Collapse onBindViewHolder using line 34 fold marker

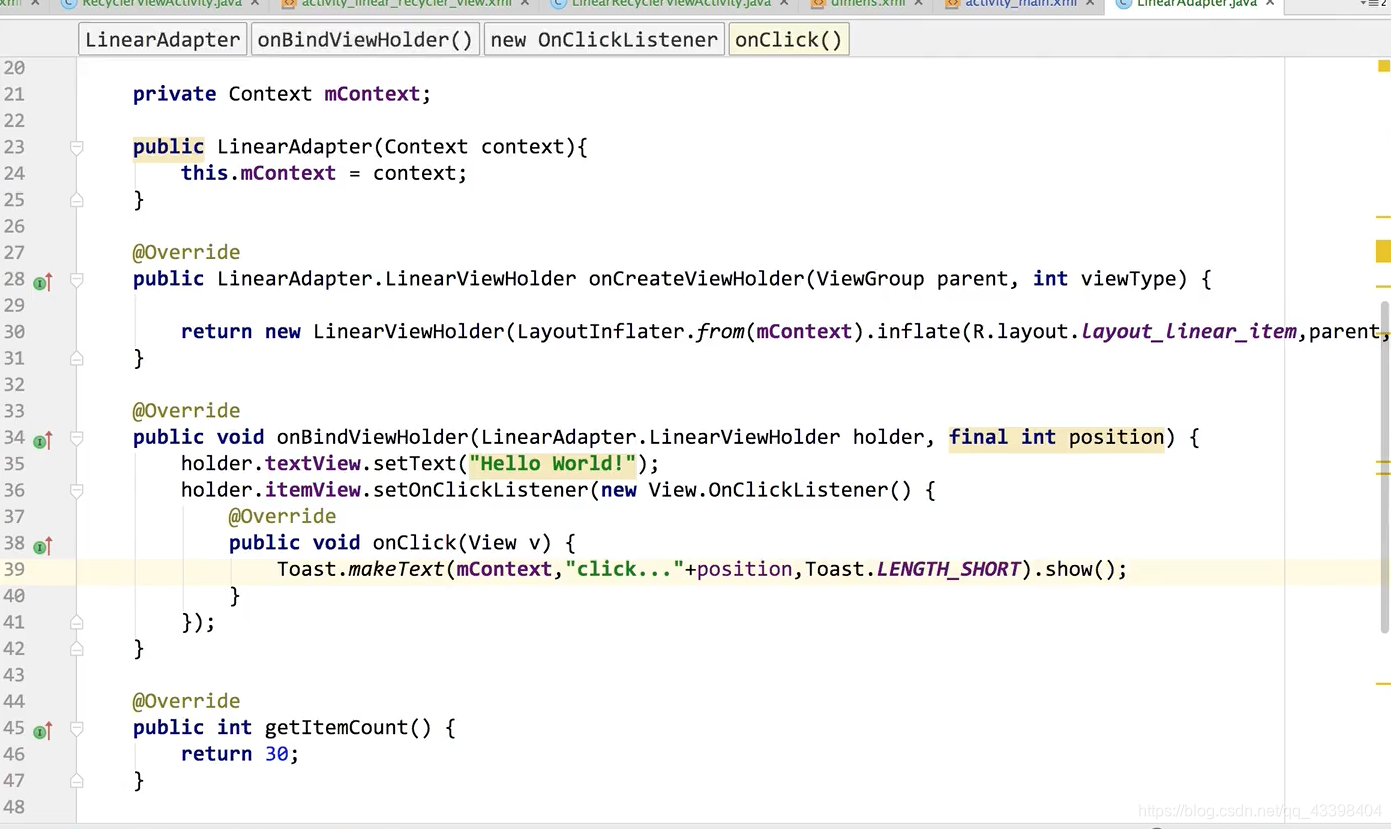[x=76, y=437]
